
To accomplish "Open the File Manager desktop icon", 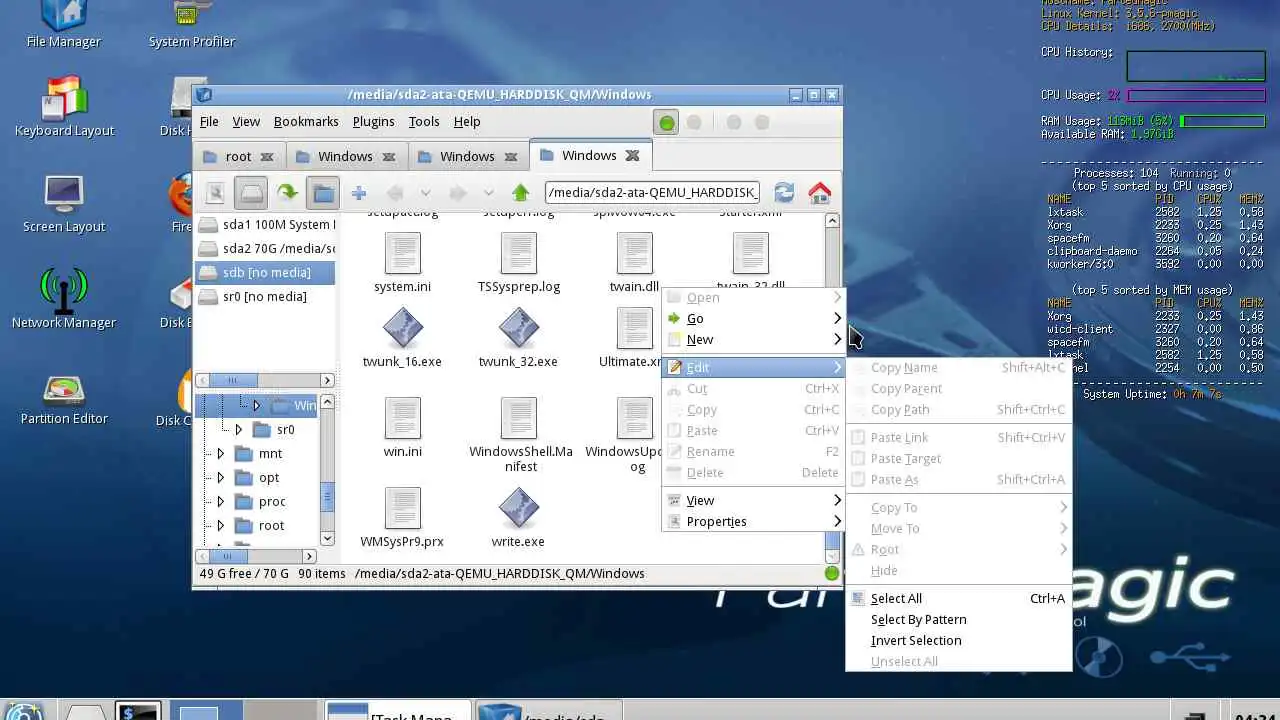I will (64, 25).
